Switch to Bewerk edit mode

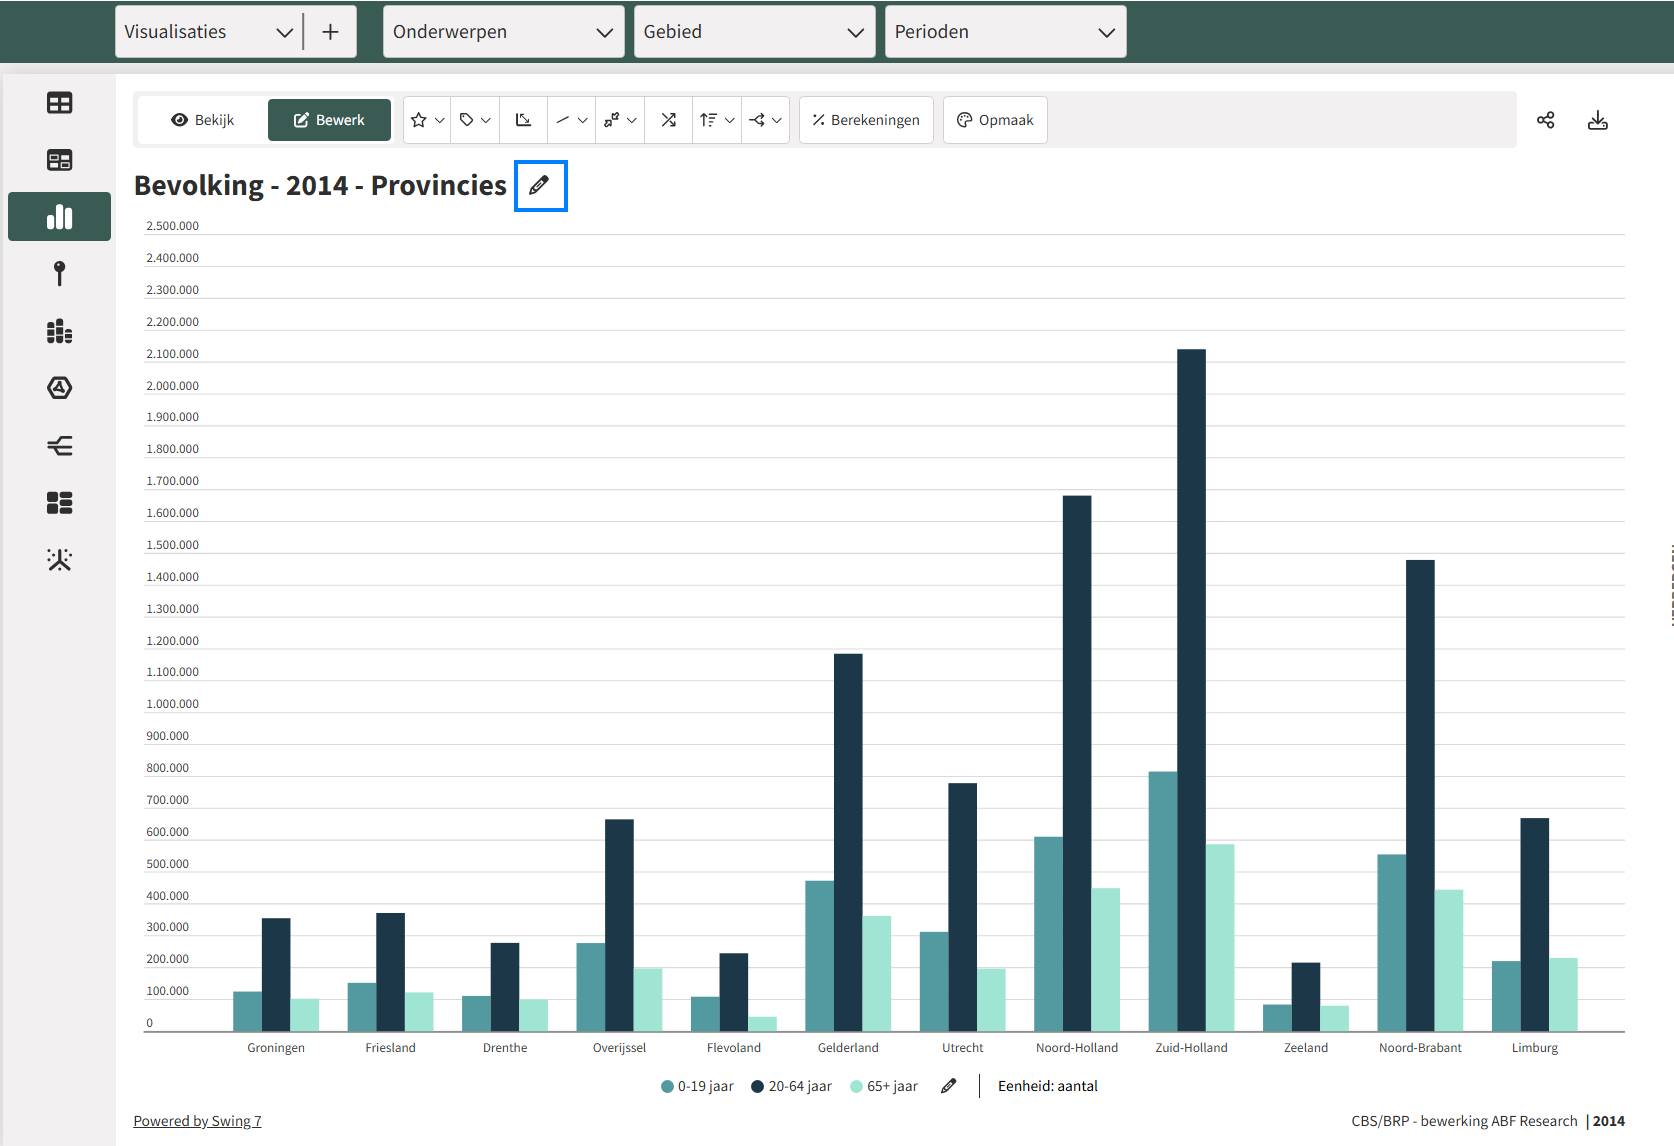tap(329, 120)
